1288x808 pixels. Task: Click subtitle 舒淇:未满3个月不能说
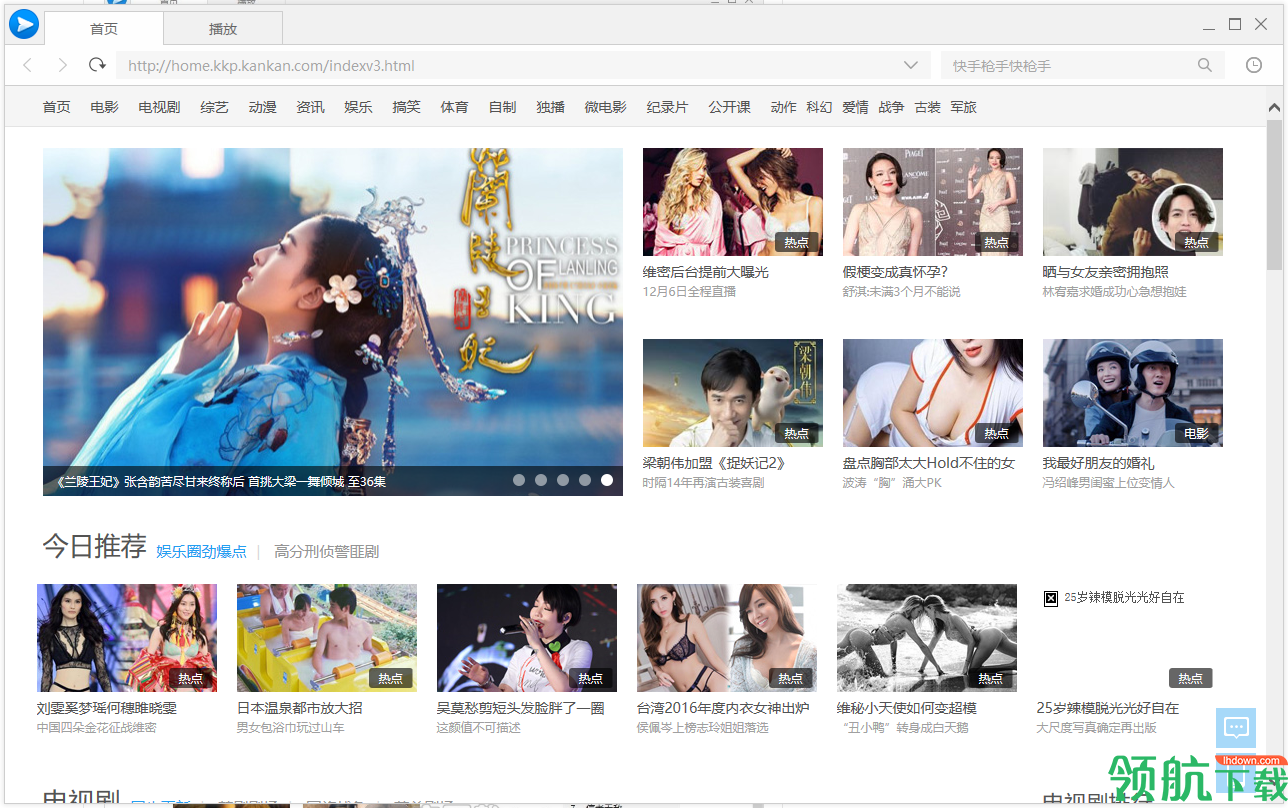tap(902, 292)
